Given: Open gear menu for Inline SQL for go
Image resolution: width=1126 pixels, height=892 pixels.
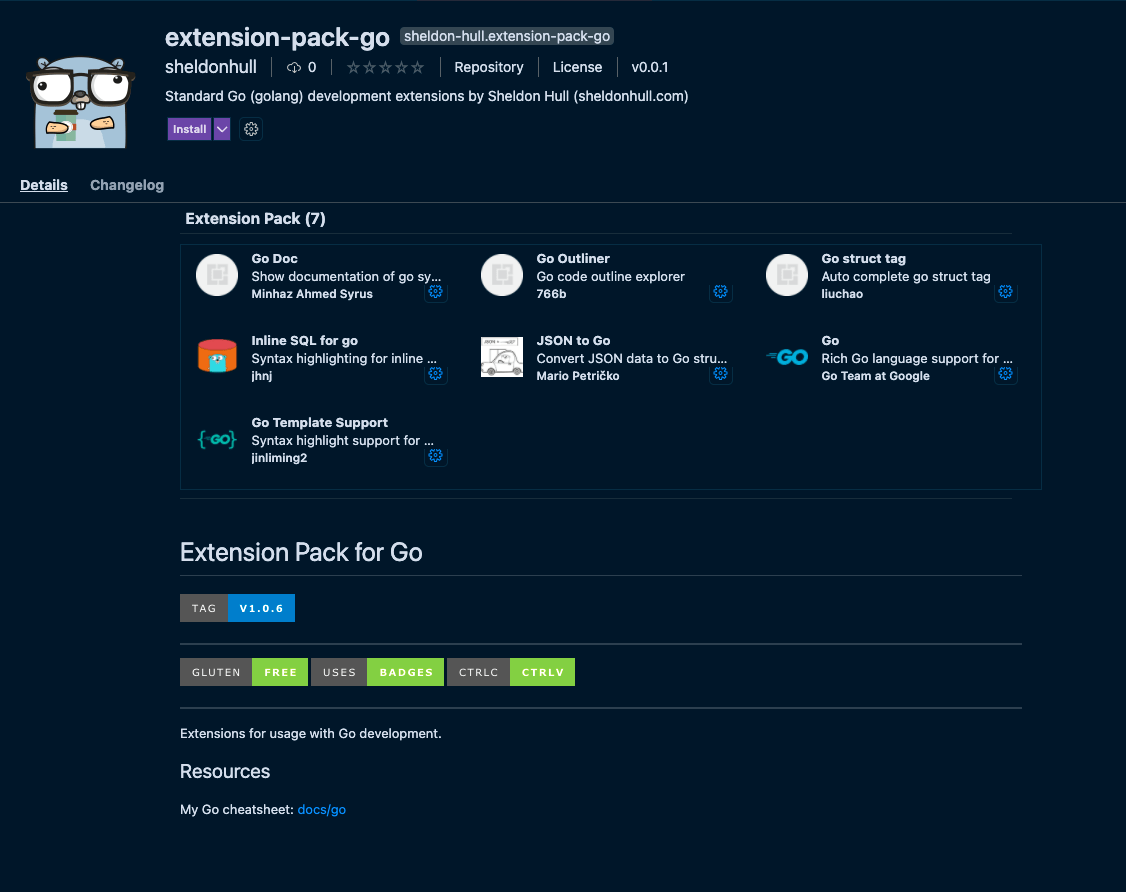Looking at the screenshot, I should click(x=436, y=374).
